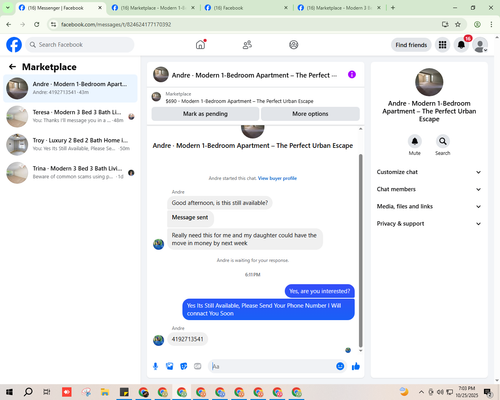Screen dimensions: 500x400
Task: Open the account profile avatar menu
Action: tap(480, 45)
